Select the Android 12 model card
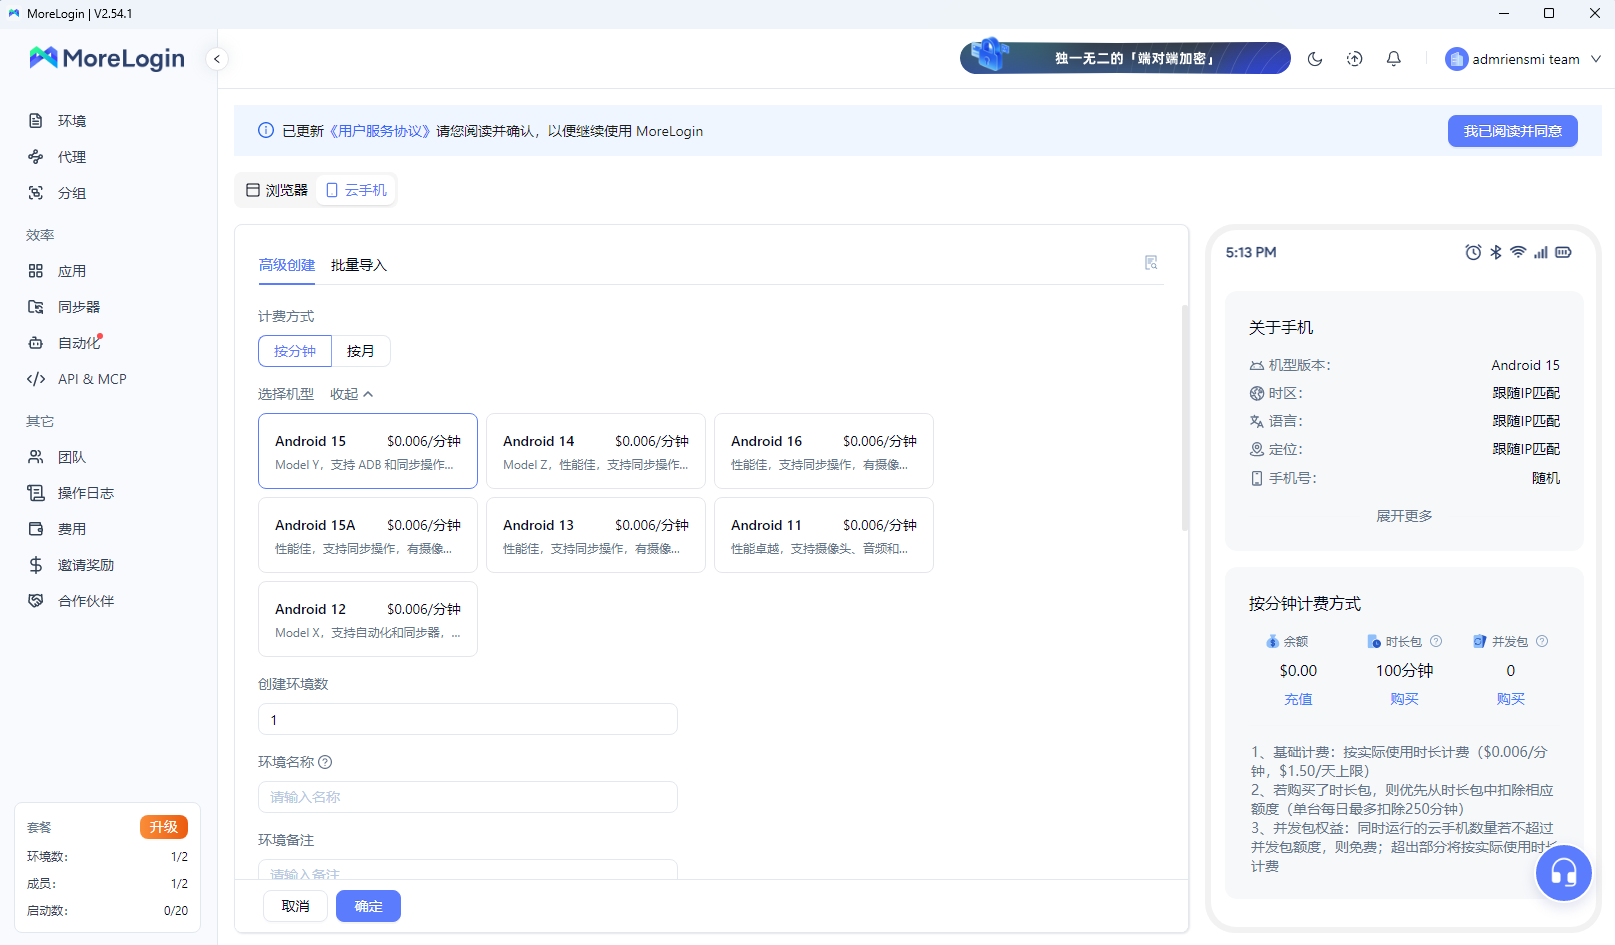 (x=368, y=619)
